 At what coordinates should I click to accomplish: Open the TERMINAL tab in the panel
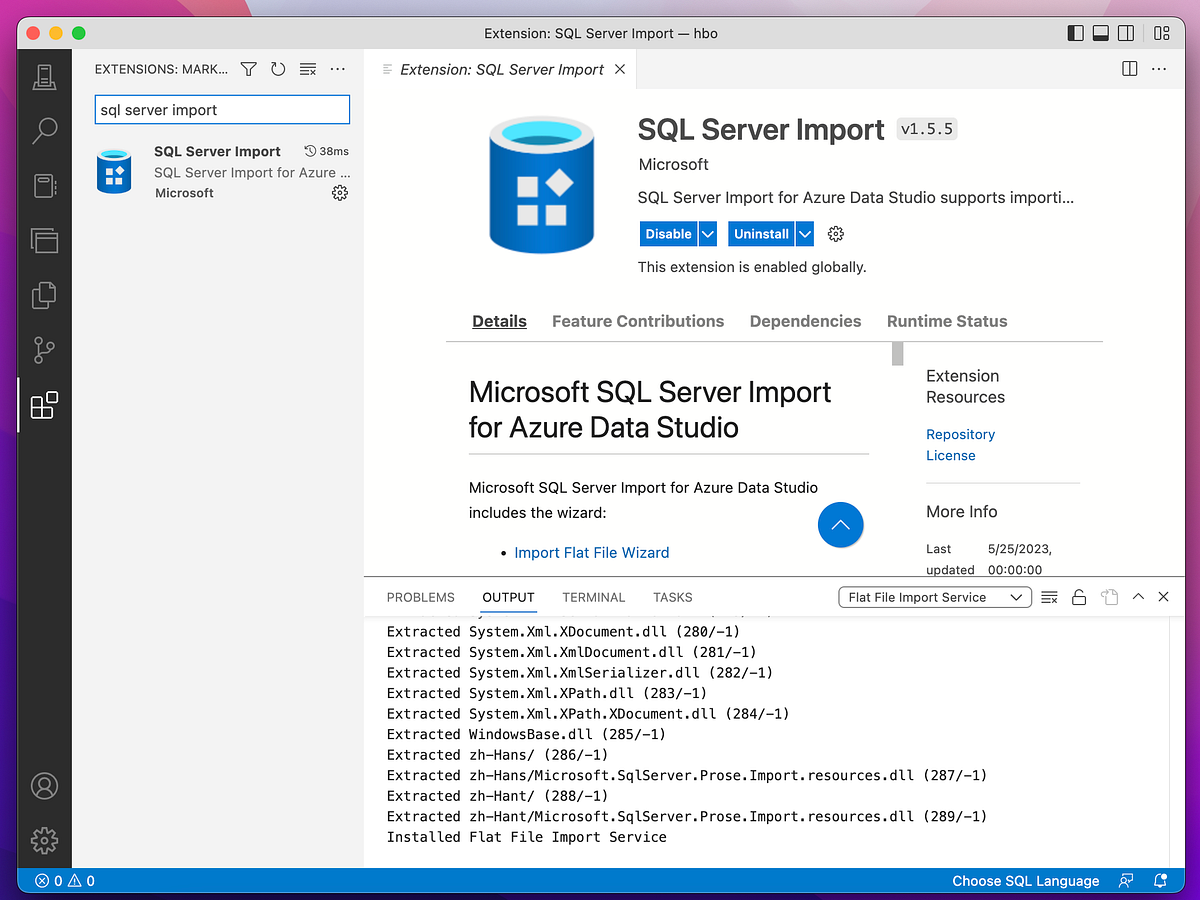593,597
